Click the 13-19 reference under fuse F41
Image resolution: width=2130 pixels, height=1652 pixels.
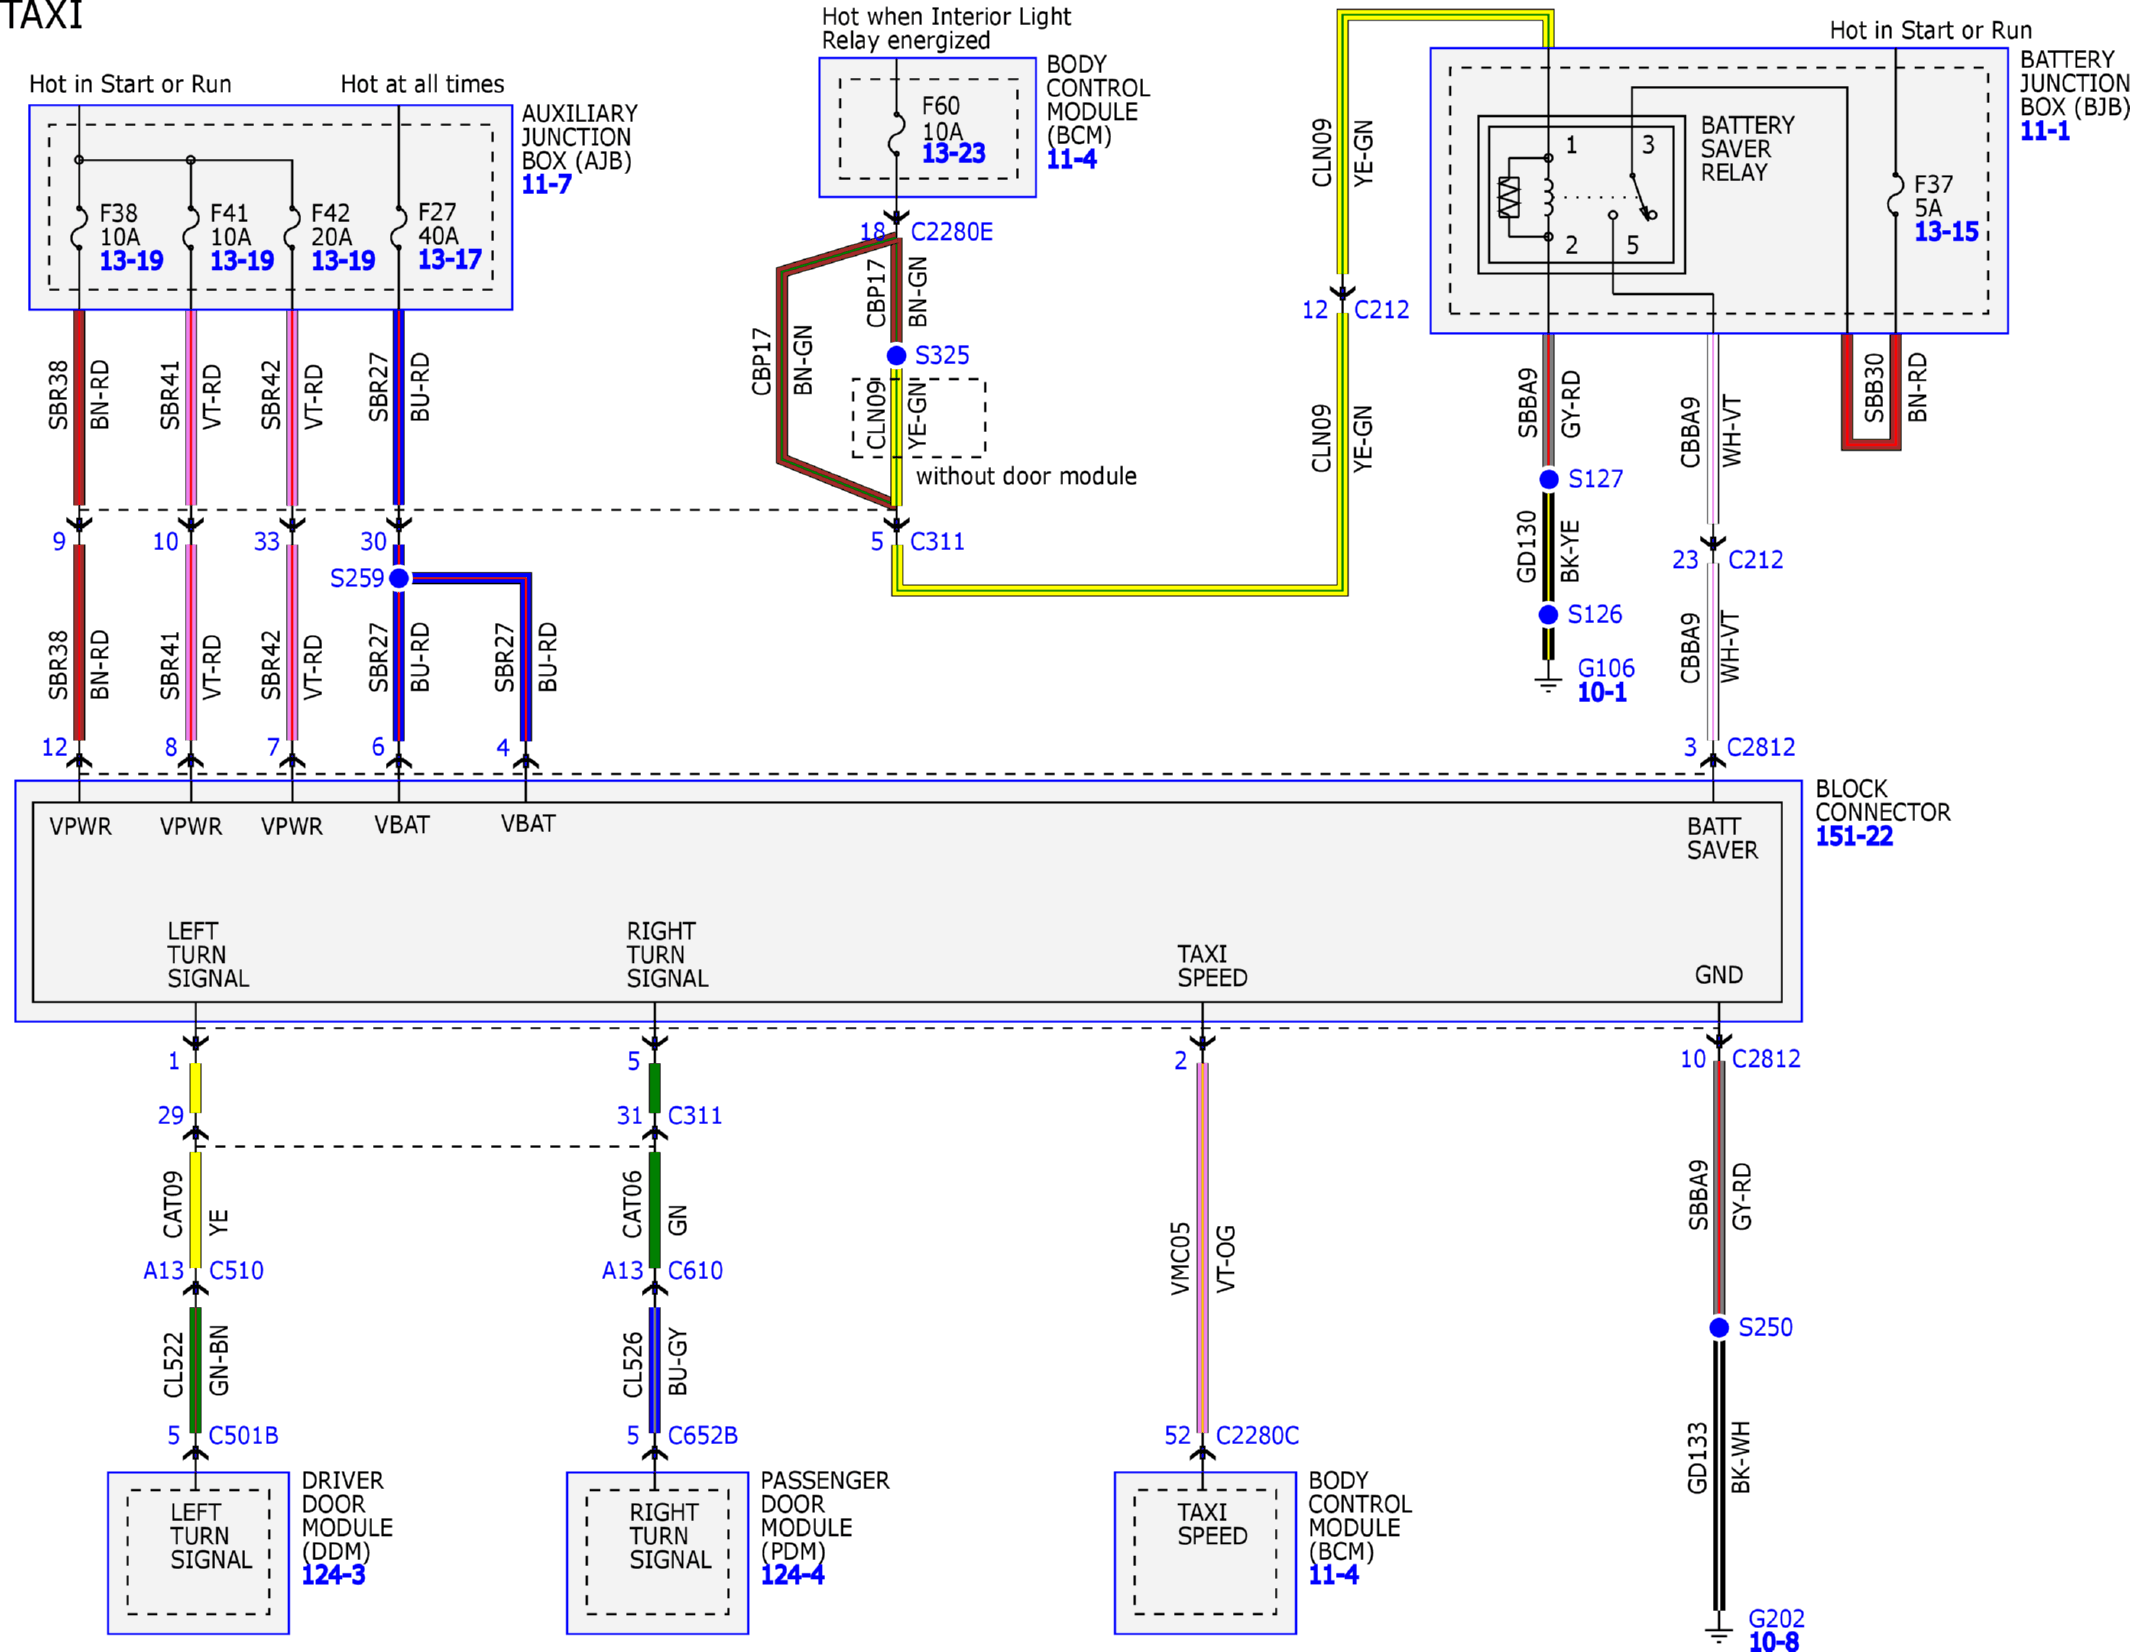[x=241, y=261]
